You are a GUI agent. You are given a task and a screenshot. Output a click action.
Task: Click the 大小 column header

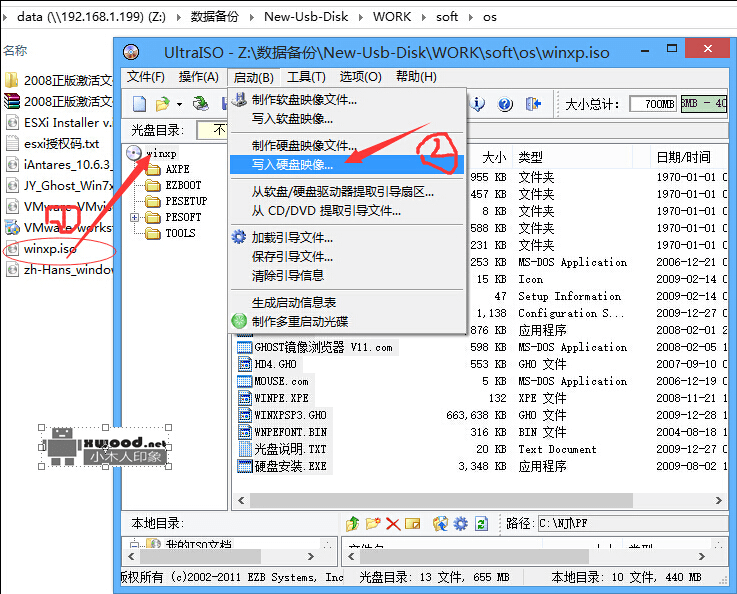pyautogui.click(x=494, y=157)
